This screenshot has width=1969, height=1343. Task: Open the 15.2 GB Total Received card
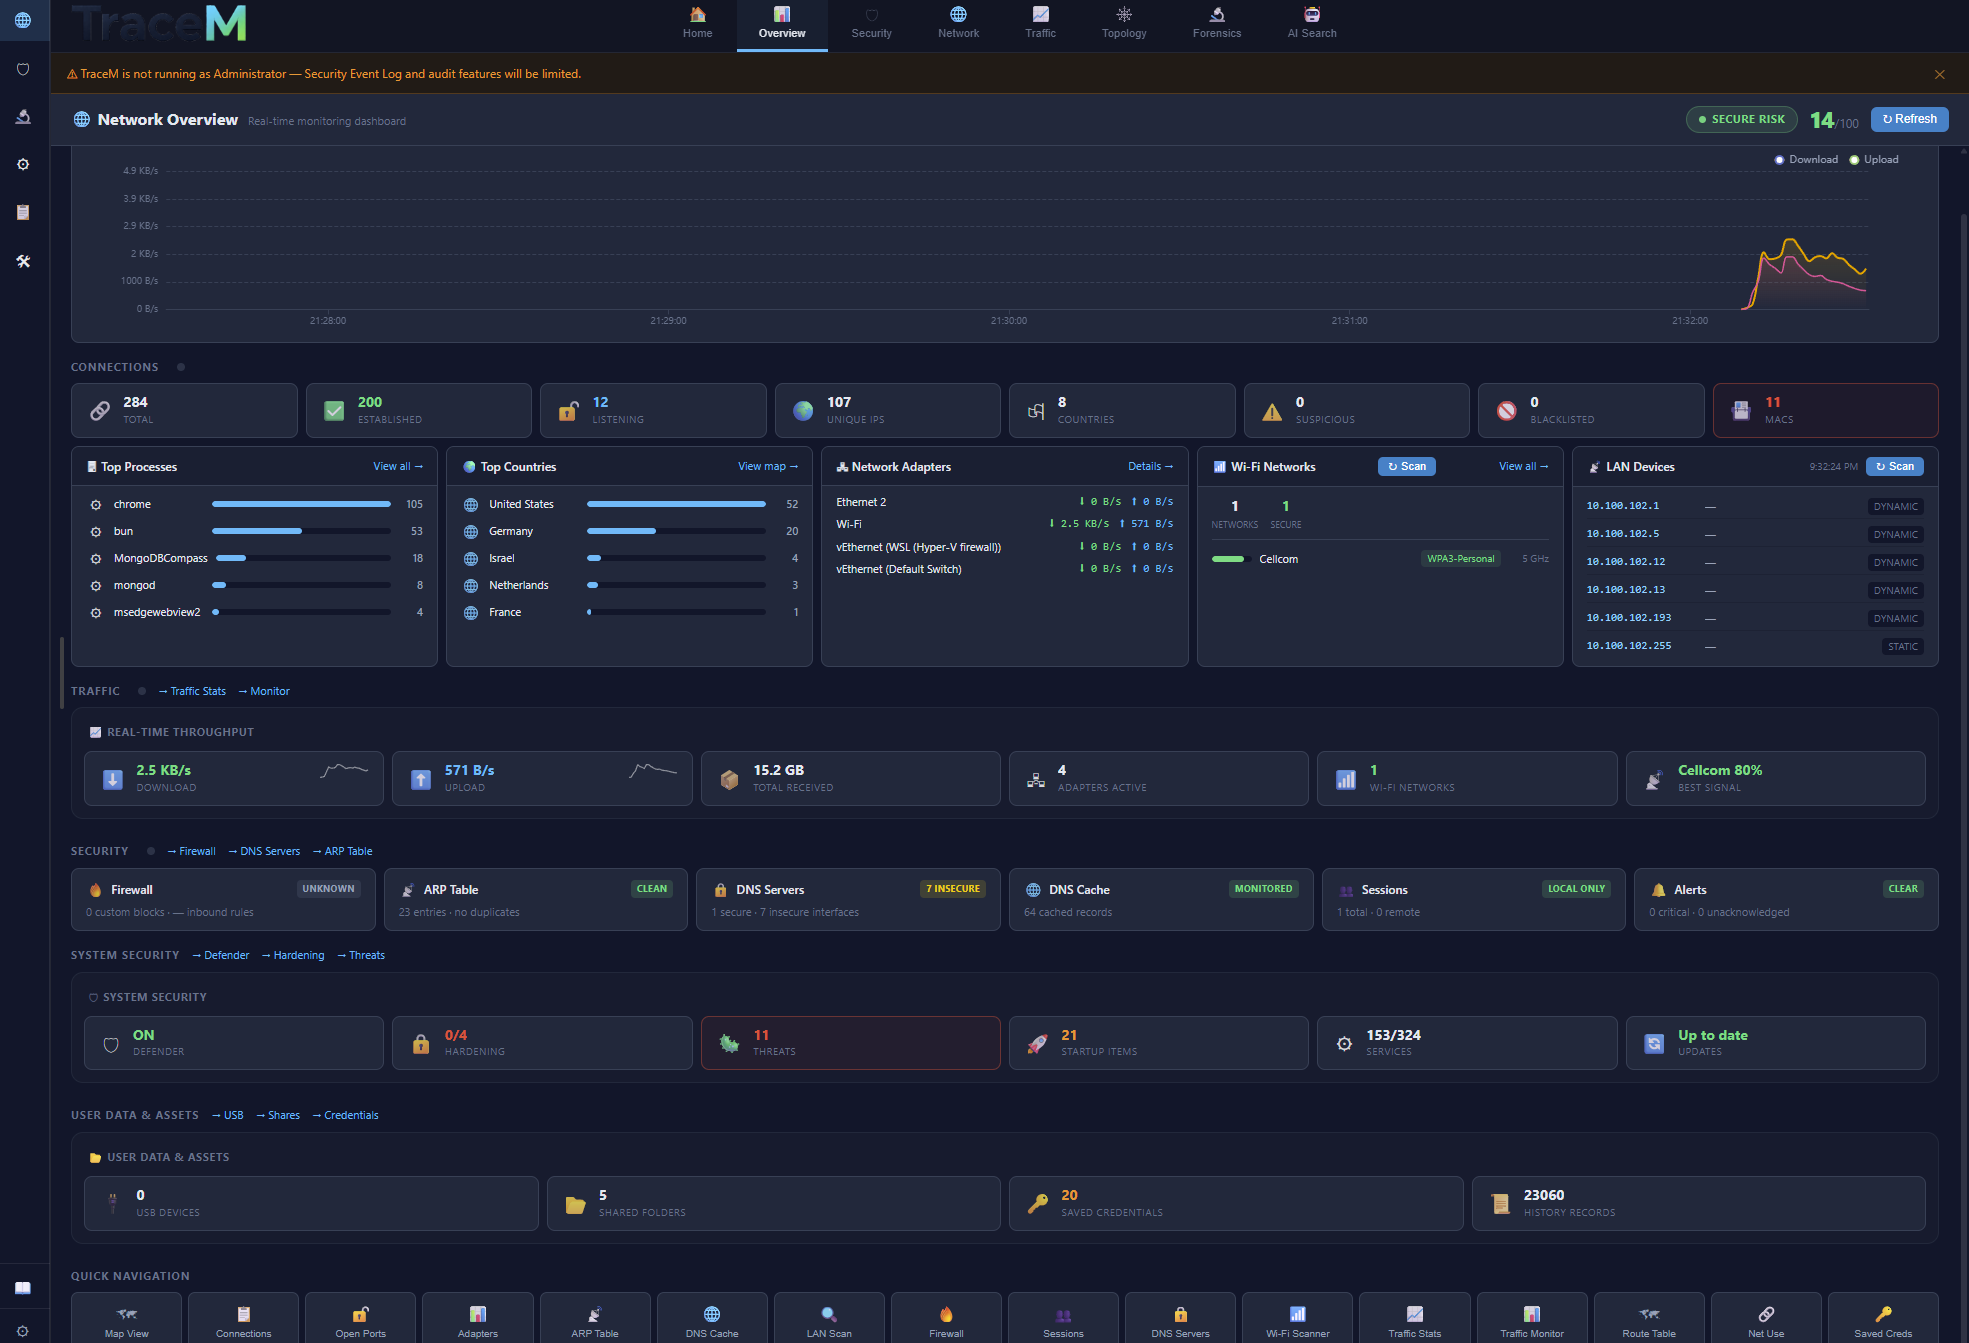click(x=850, y=778)
